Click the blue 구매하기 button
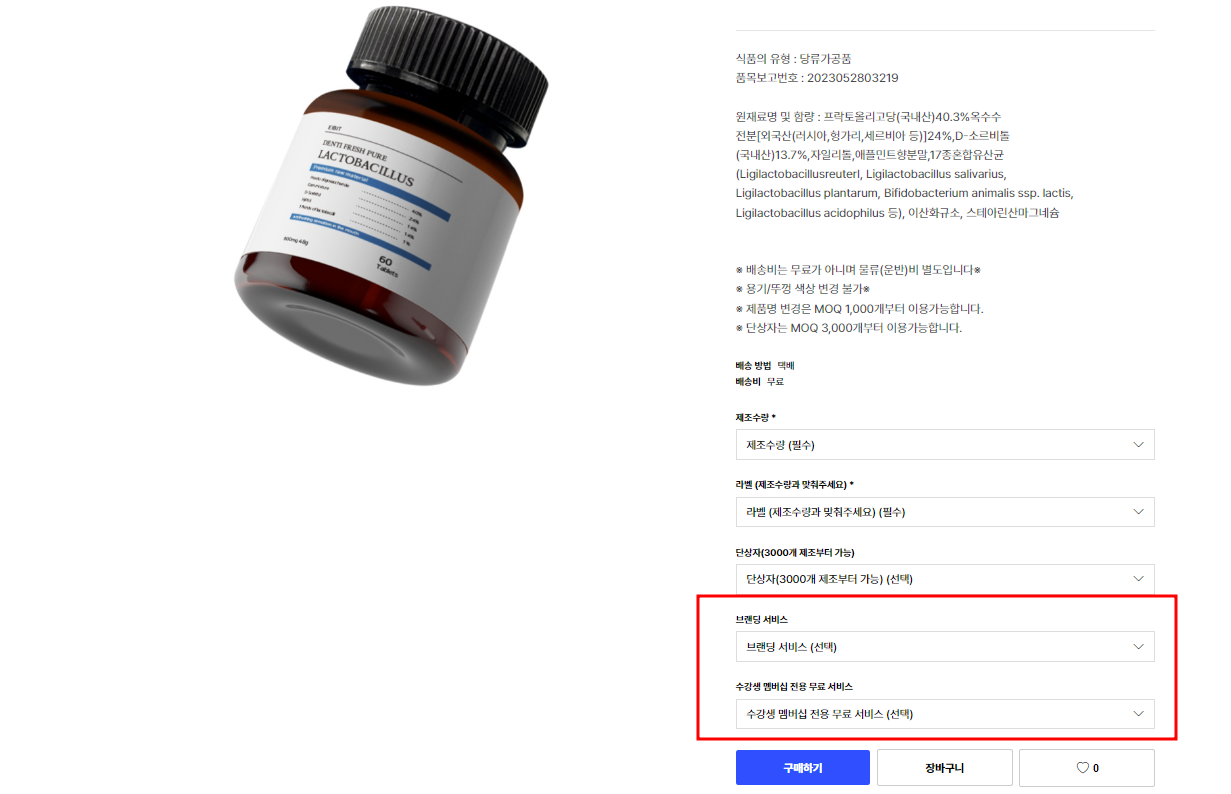This screenshot has height=794, width=1231. pos(803,768)
